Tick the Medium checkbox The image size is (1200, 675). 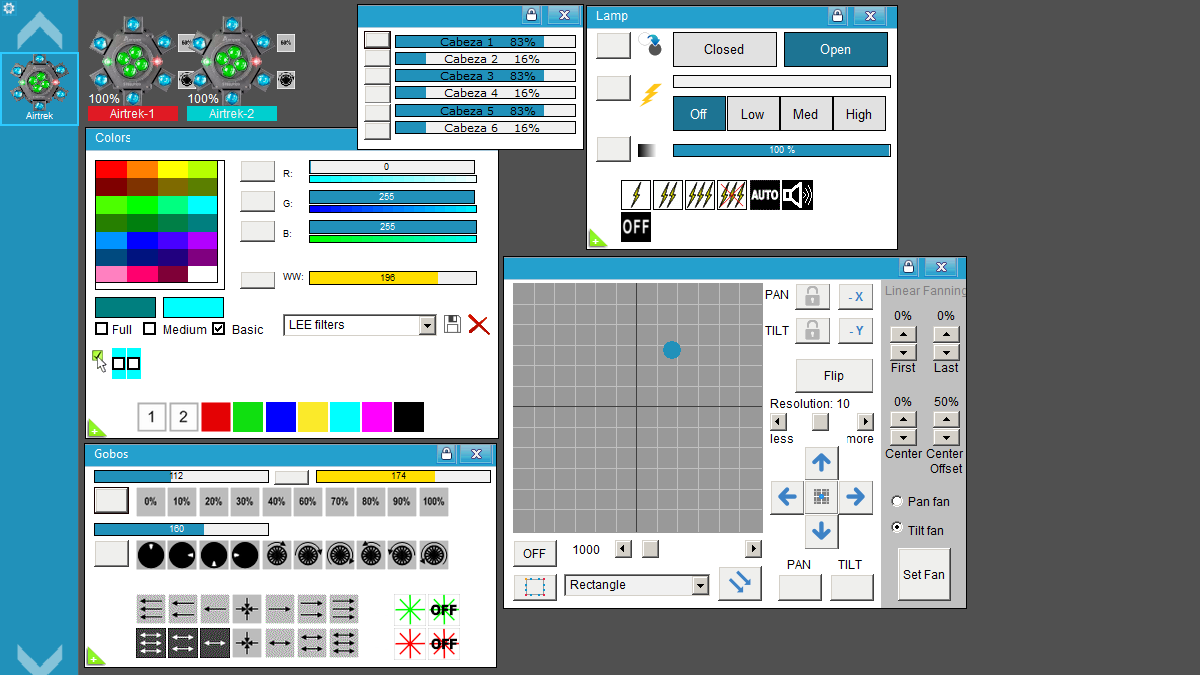pos(149,328)
